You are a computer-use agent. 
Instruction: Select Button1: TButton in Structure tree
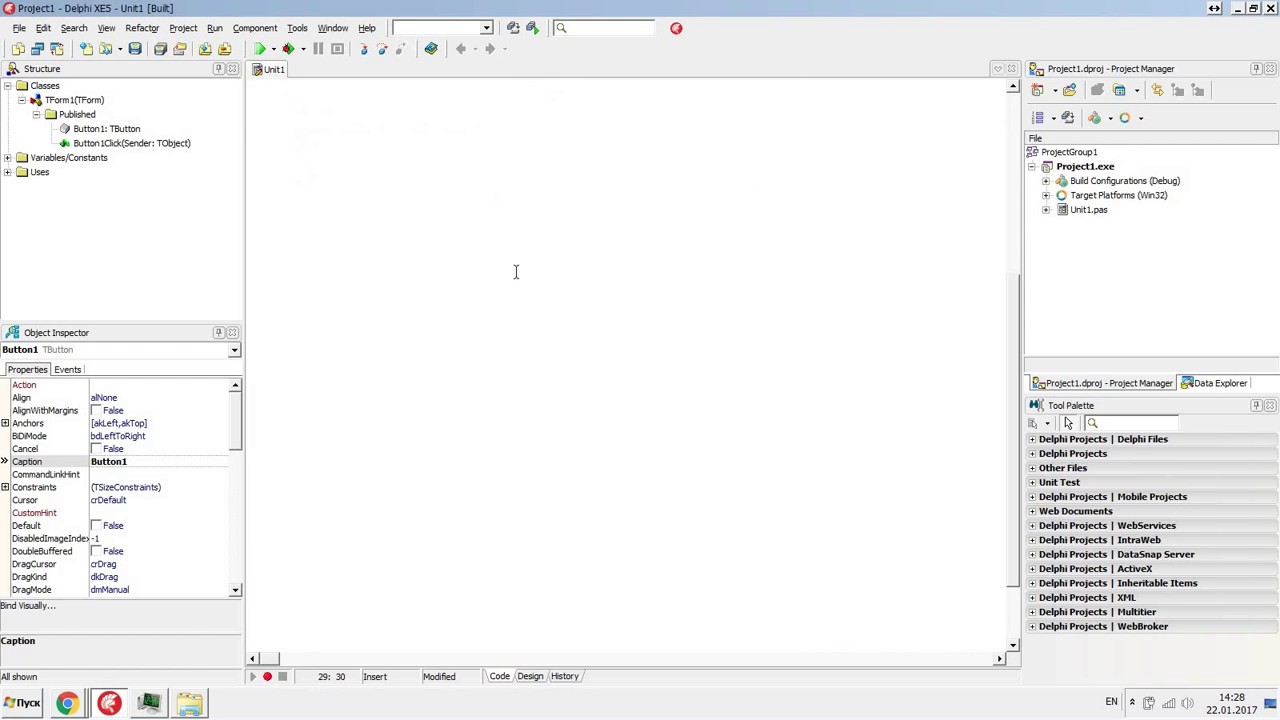point(106,129)
